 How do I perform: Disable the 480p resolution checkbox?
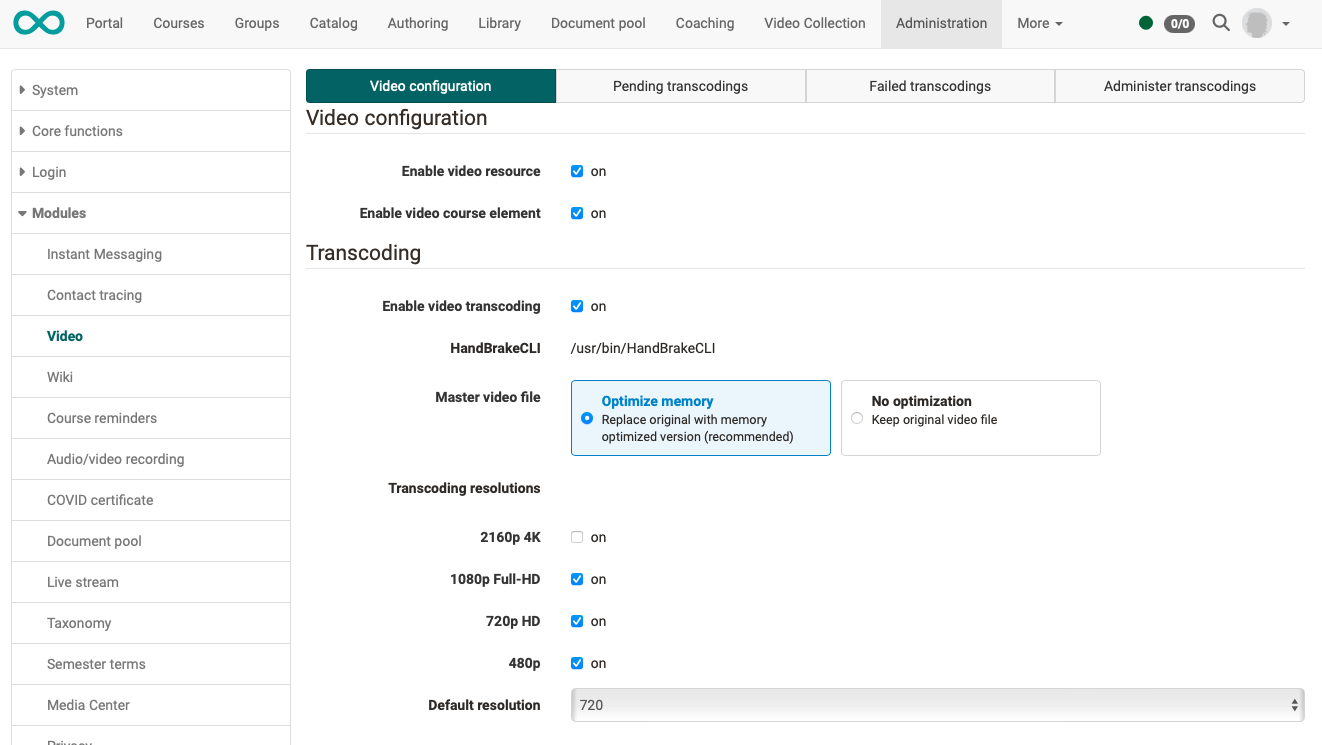click(x=577, y=663)
